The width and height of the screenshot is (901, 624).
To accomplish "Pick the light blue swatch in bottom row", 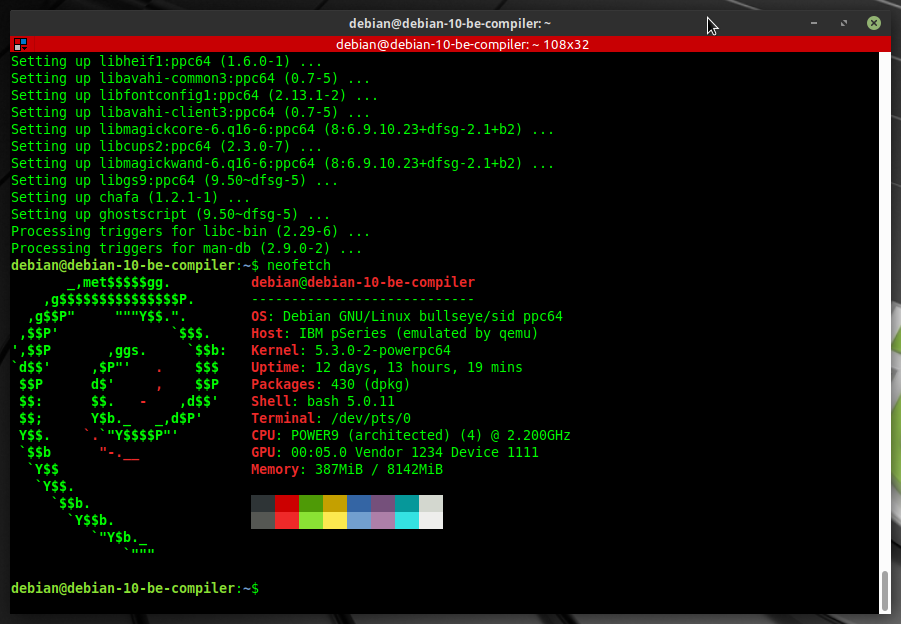I will click(359, 520).
